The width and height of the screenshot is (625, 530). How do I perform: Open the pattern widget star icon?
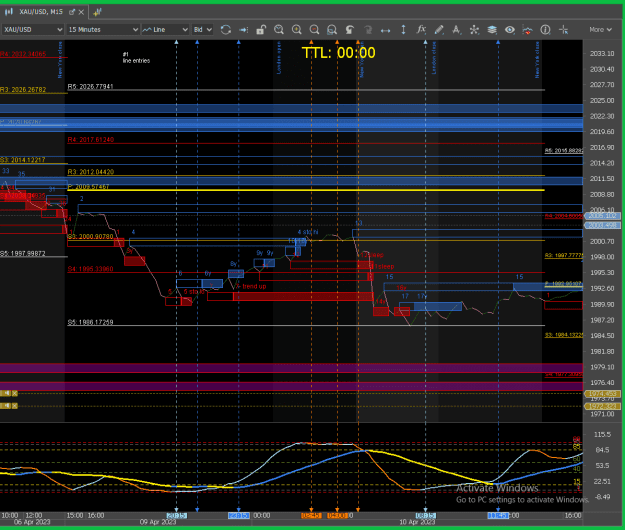tap(474, 29)
